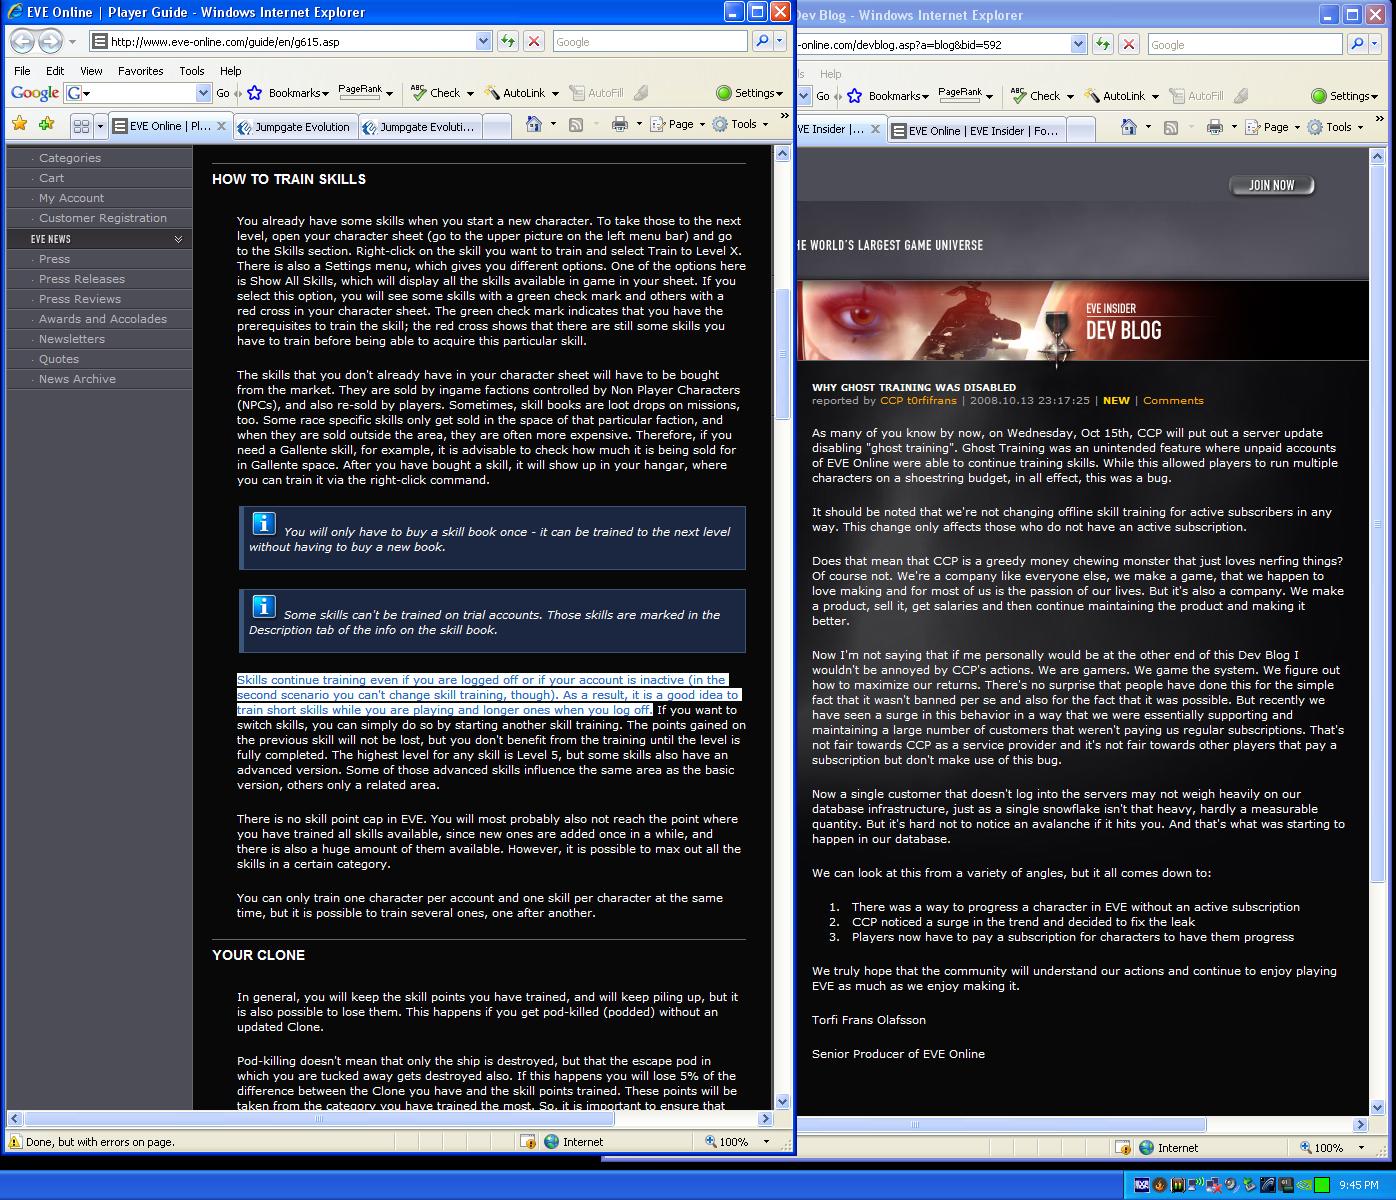Open Google toolbar search dropdown in Player Guide window
The width and height of the screenshot is (1396, 1200).
point(204,93)
